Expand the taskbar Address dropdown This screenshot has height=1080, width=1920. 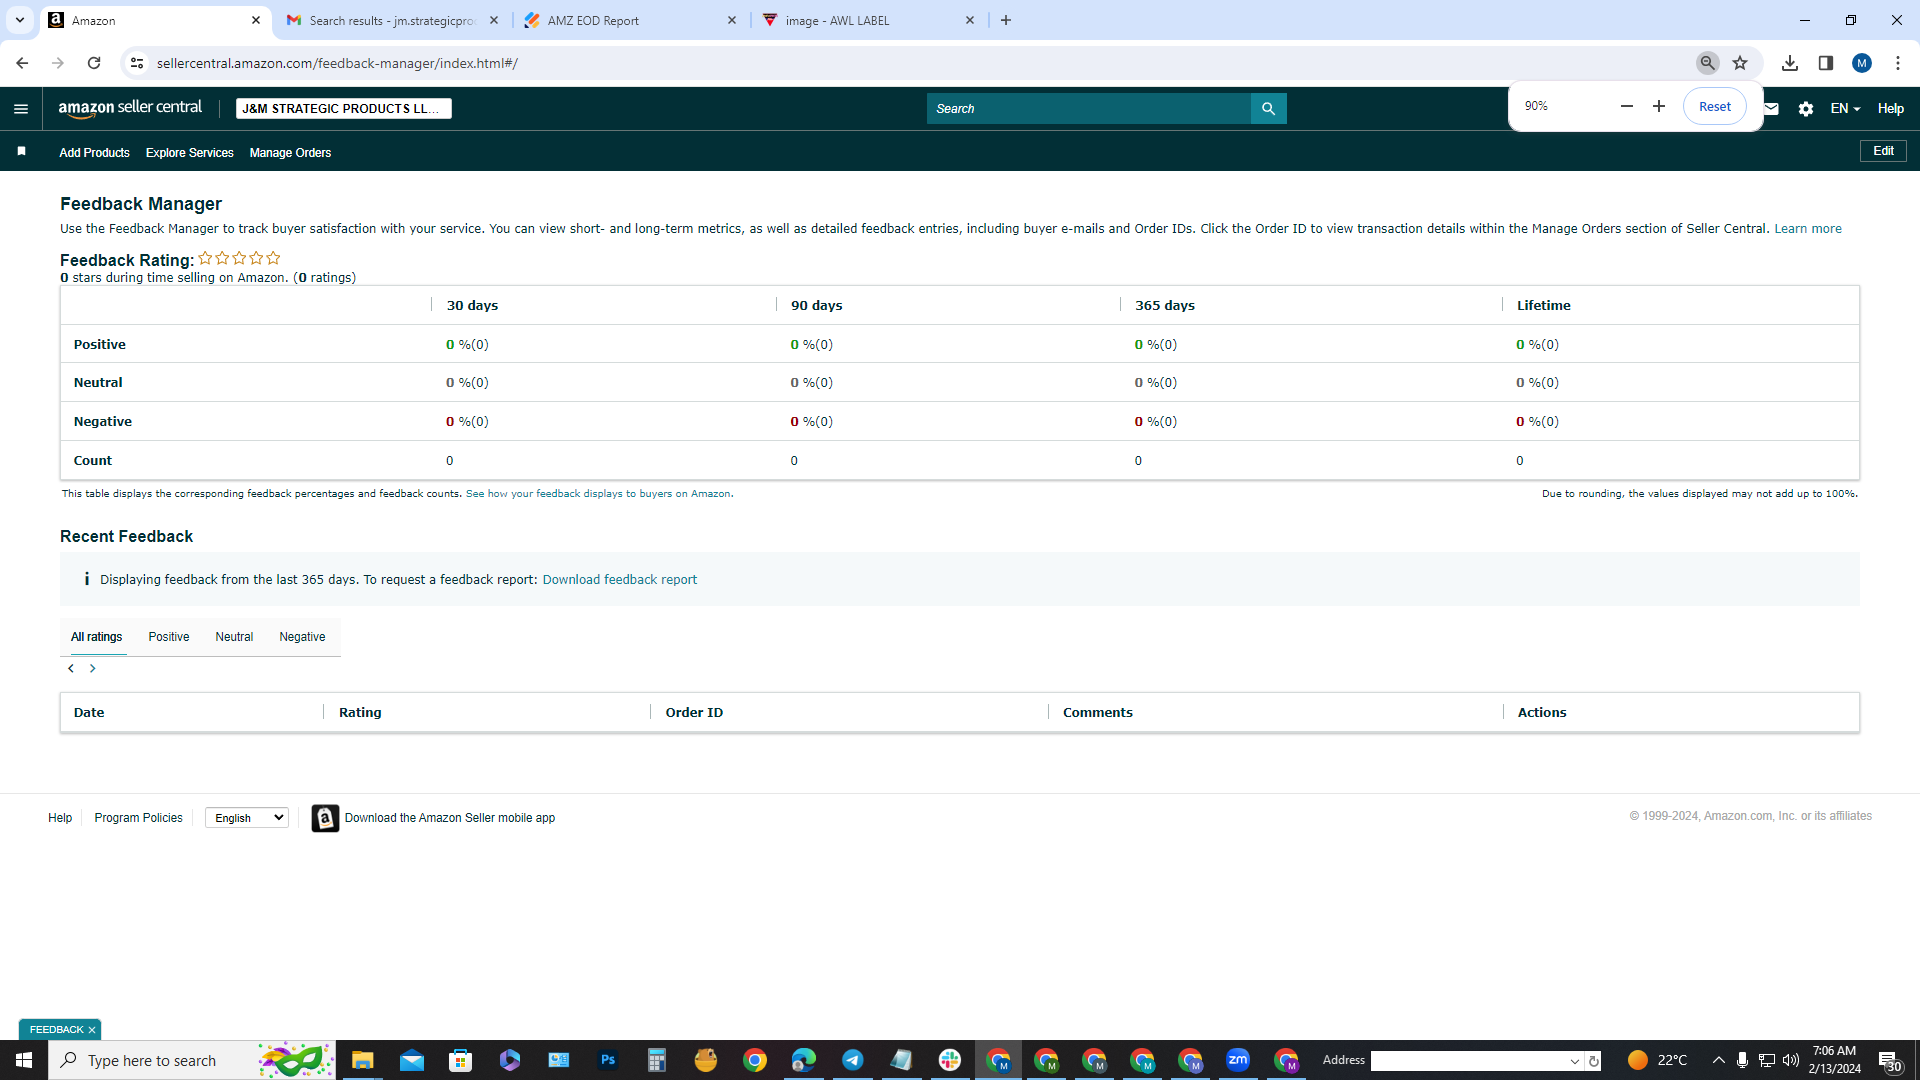pyautogui.click(x=1575, y=1061)
